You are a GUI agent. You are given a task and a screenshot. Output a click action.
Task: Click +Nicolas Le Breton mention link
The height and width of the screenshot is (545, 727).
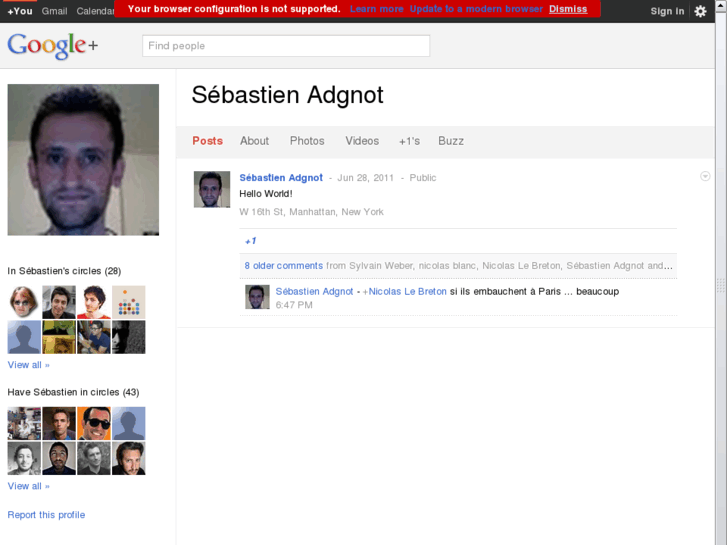tap(404, 291)
